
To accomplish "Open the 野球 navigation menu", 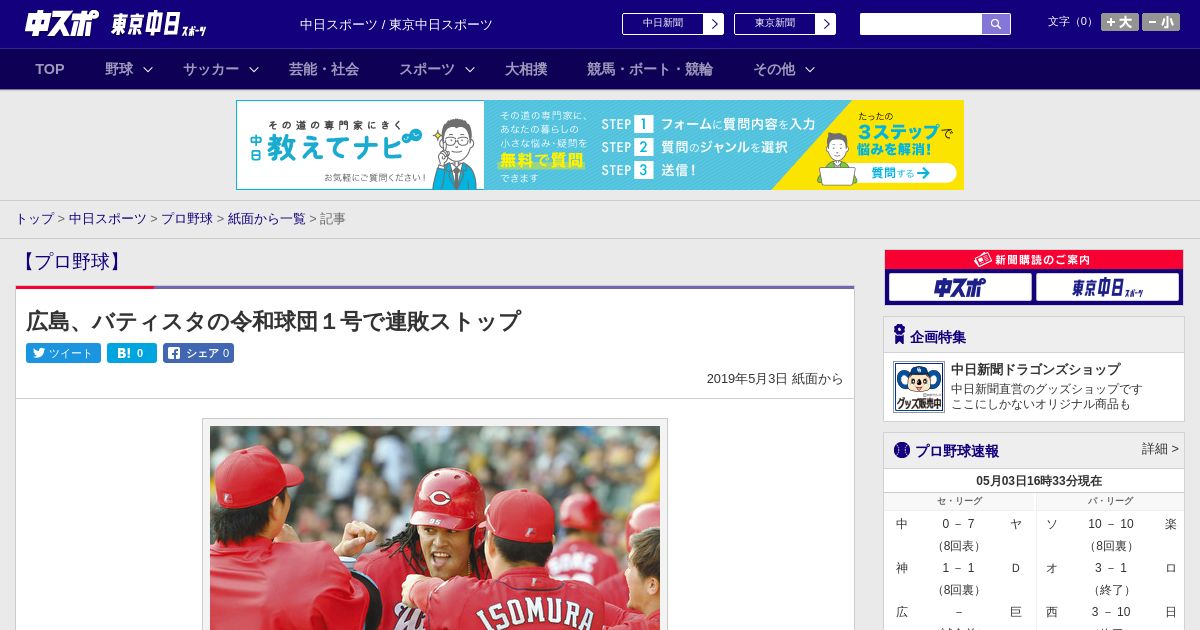I will pos(119,69).
